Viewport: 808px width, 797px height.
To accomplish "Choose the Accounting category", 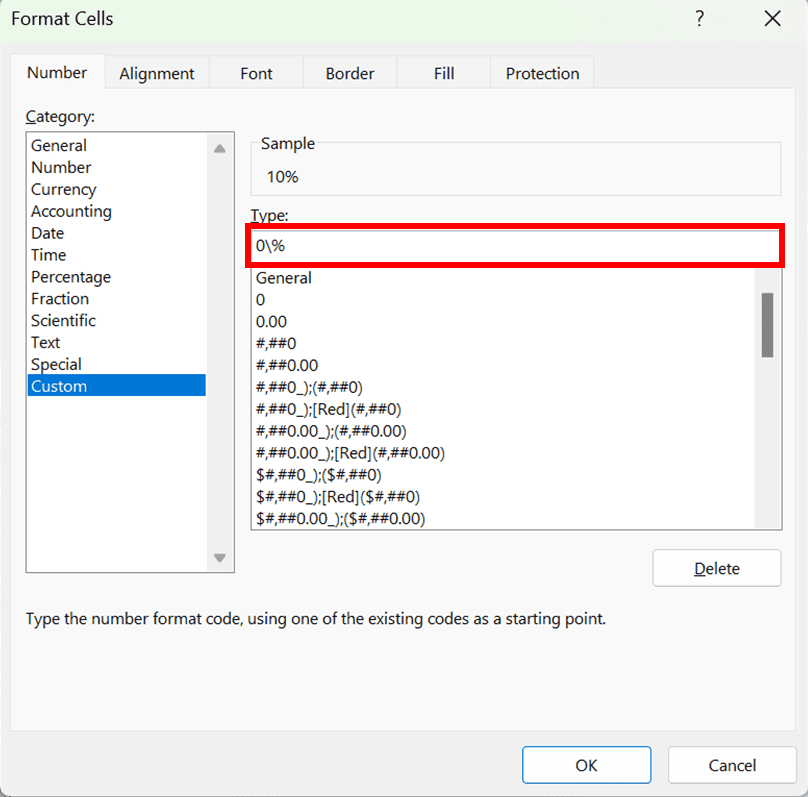I will [x=117, y=211].
